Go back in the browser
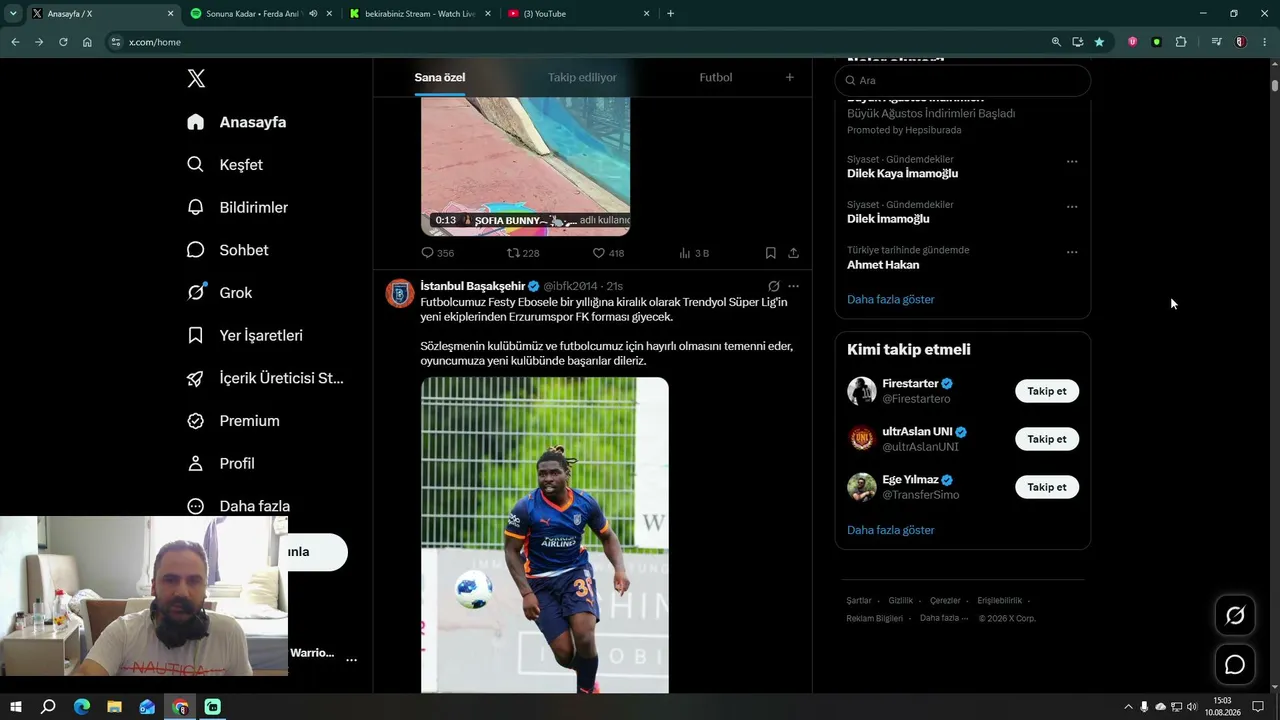The image size is (1280, 720). coord(15,42)
